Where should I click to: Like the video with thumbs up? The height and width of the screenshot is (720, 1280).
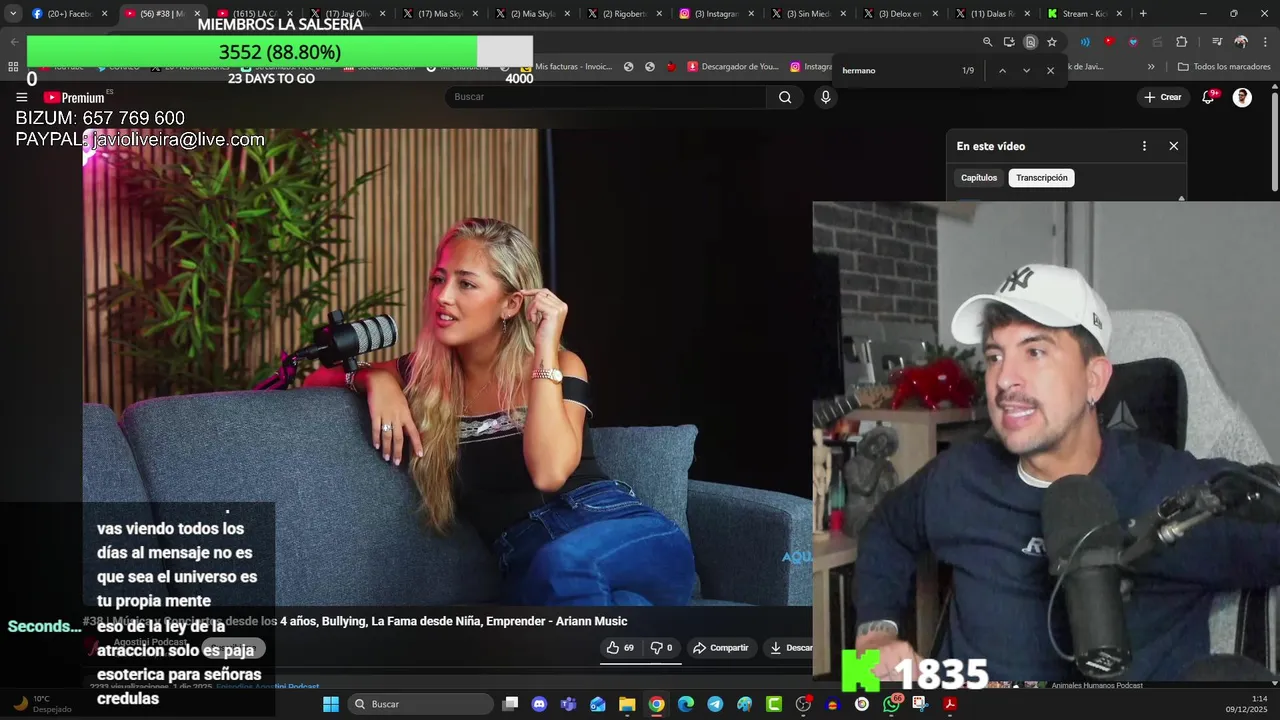620,648
